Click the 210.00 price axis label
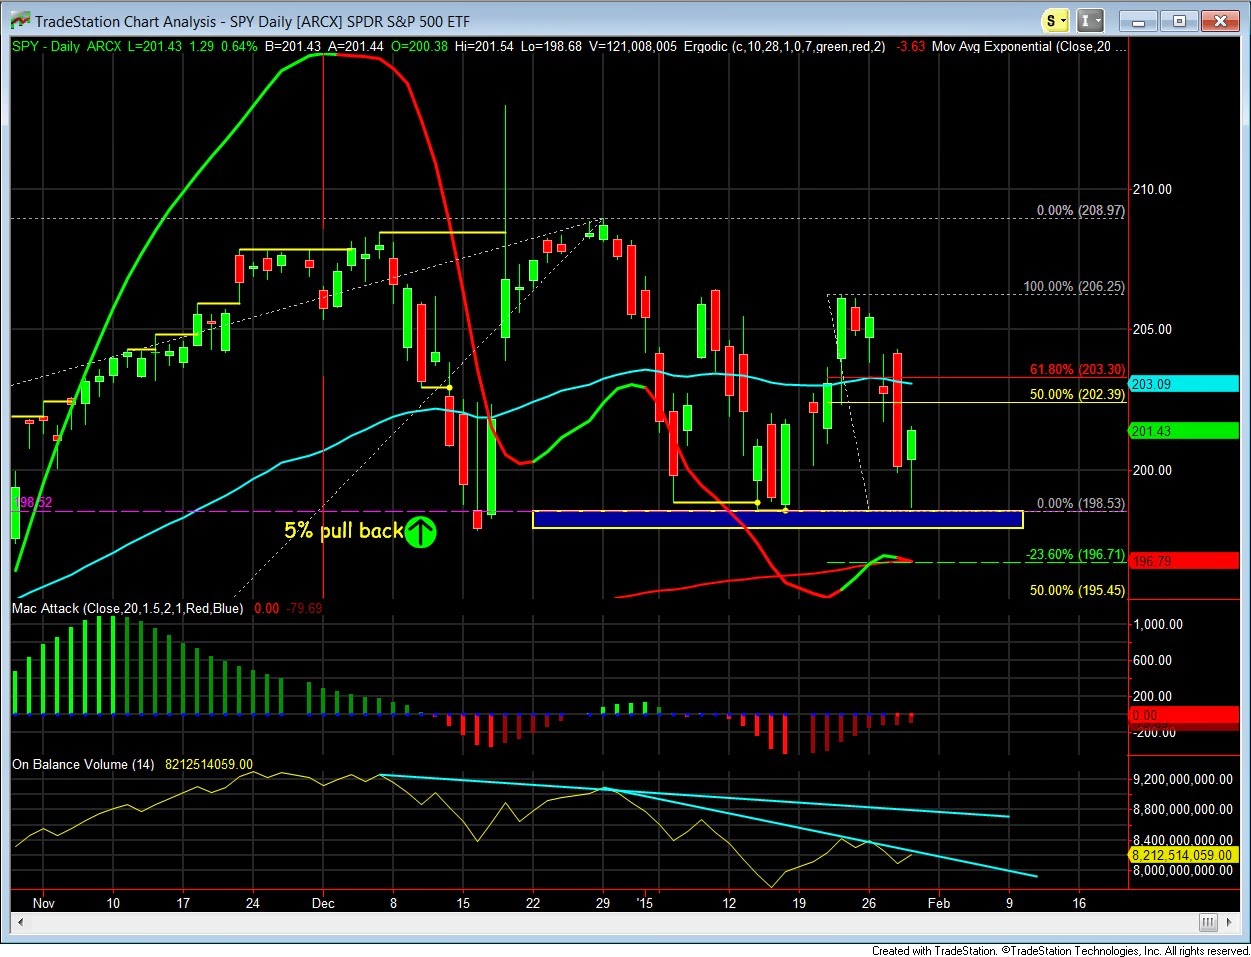1251x957 pixels. click(1152, 189)
